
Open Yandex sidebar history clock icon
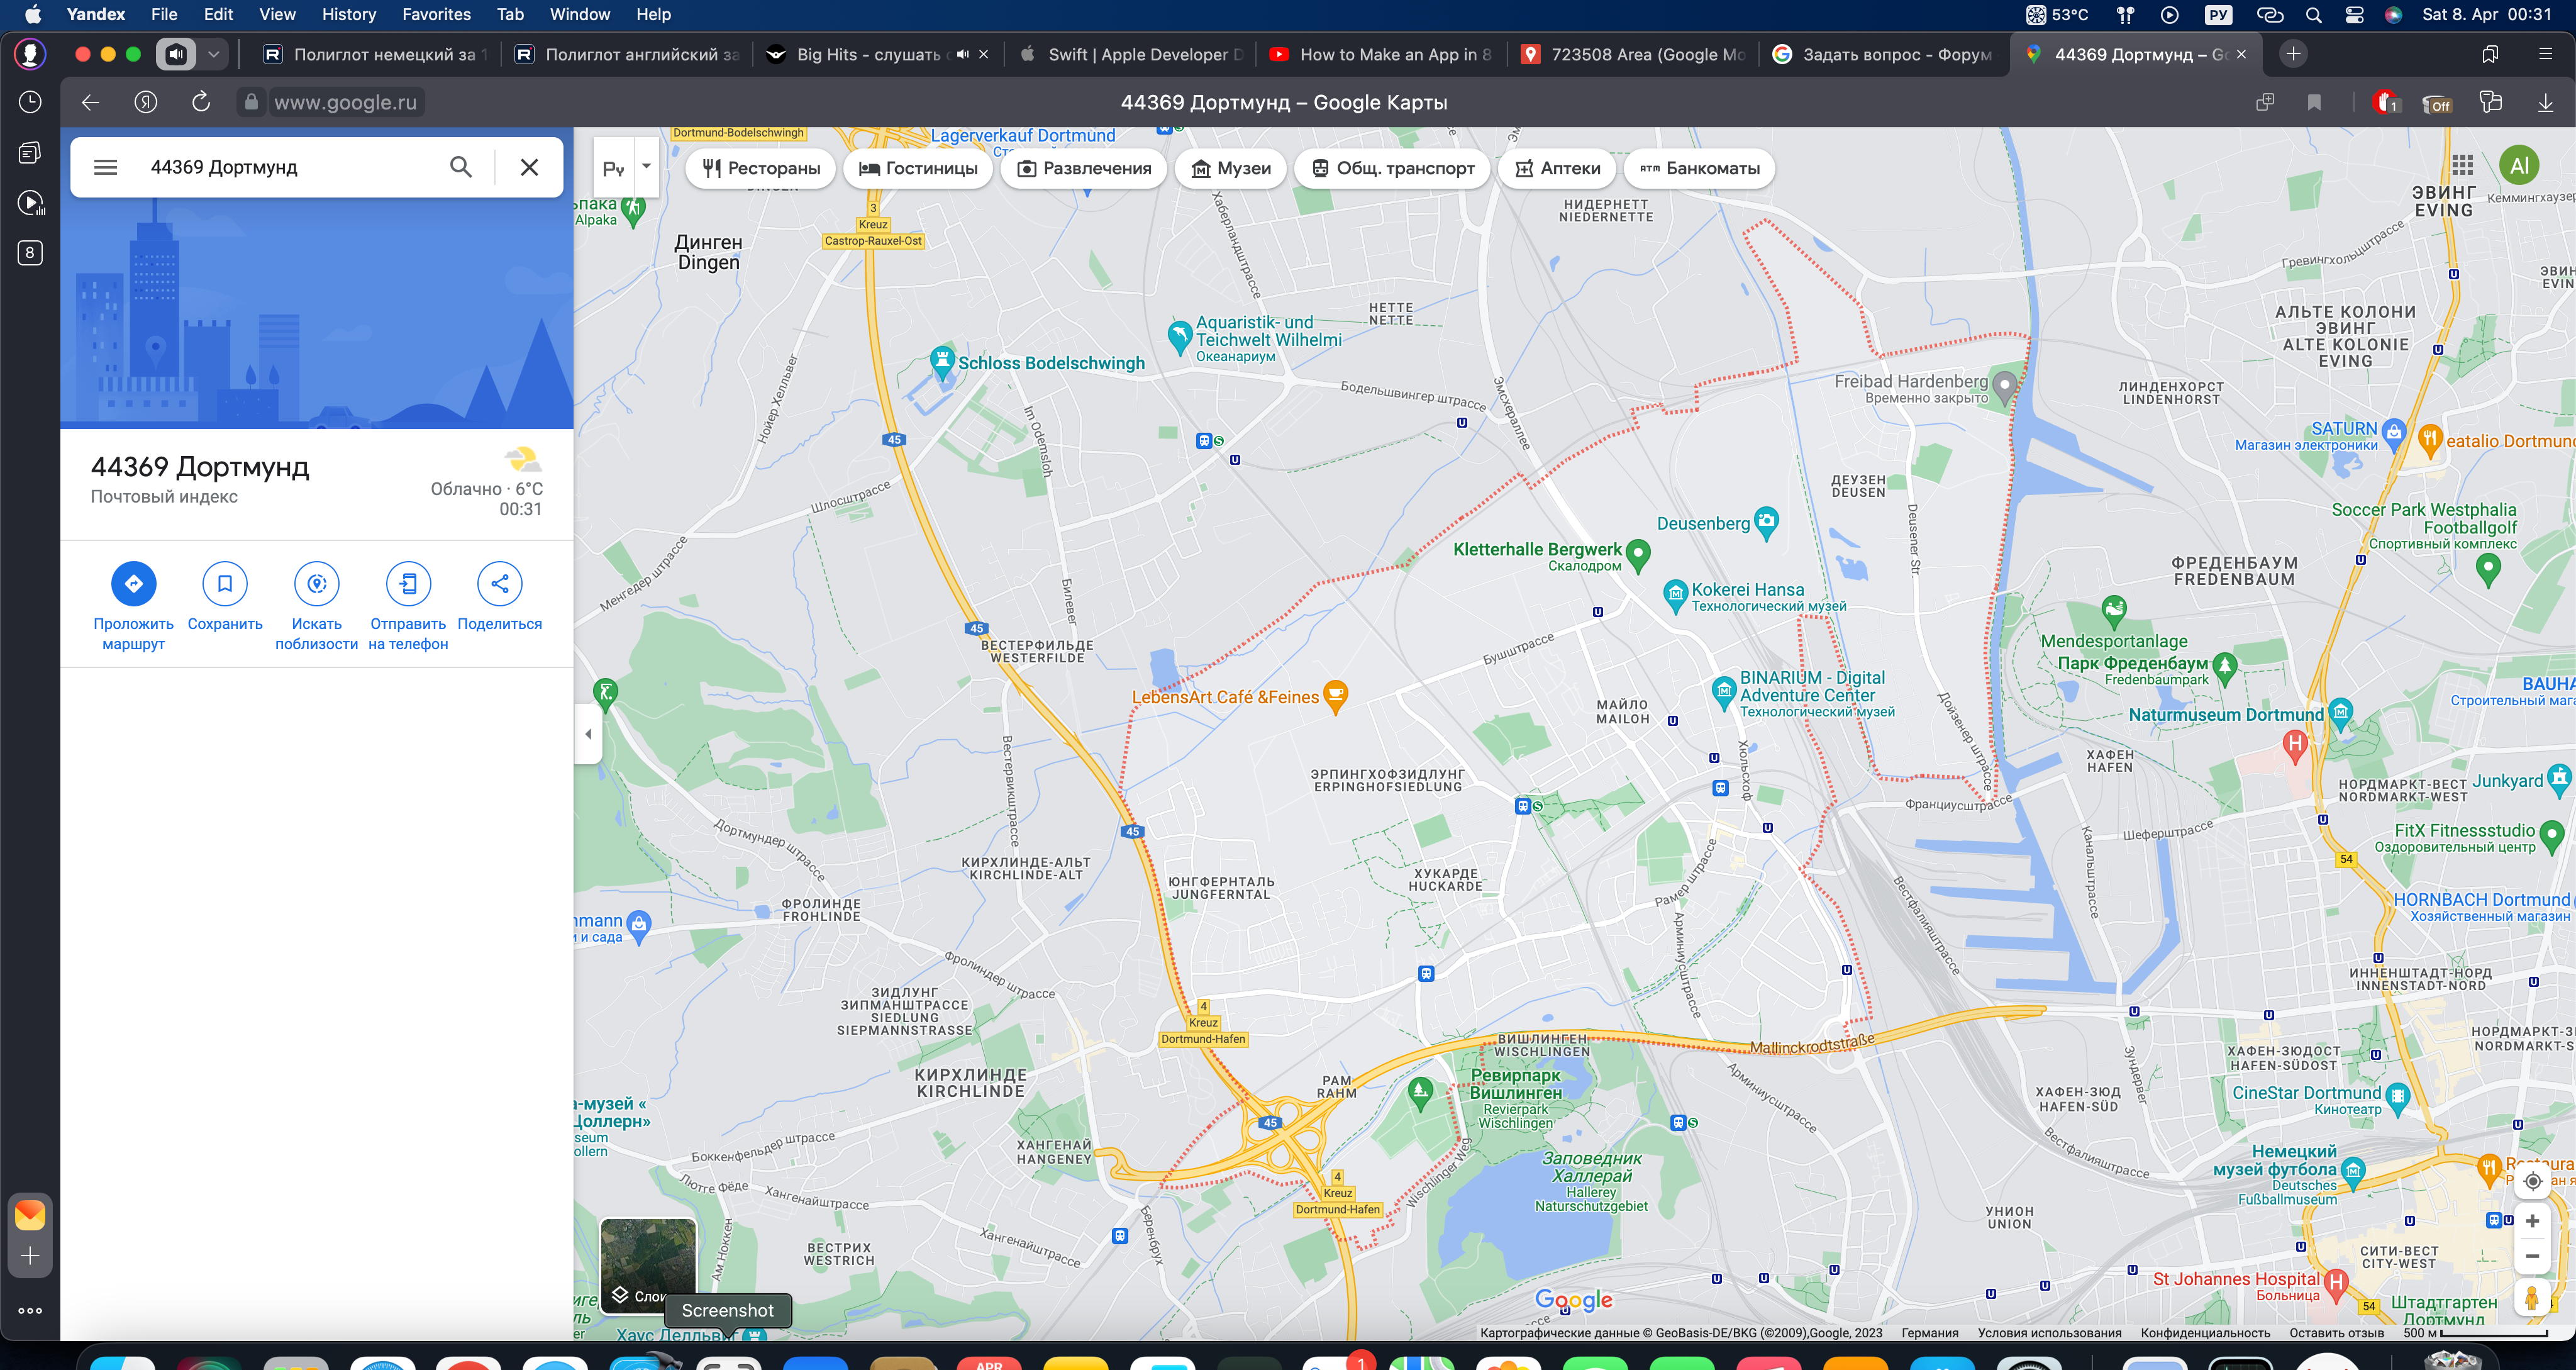tap(30, 102)
